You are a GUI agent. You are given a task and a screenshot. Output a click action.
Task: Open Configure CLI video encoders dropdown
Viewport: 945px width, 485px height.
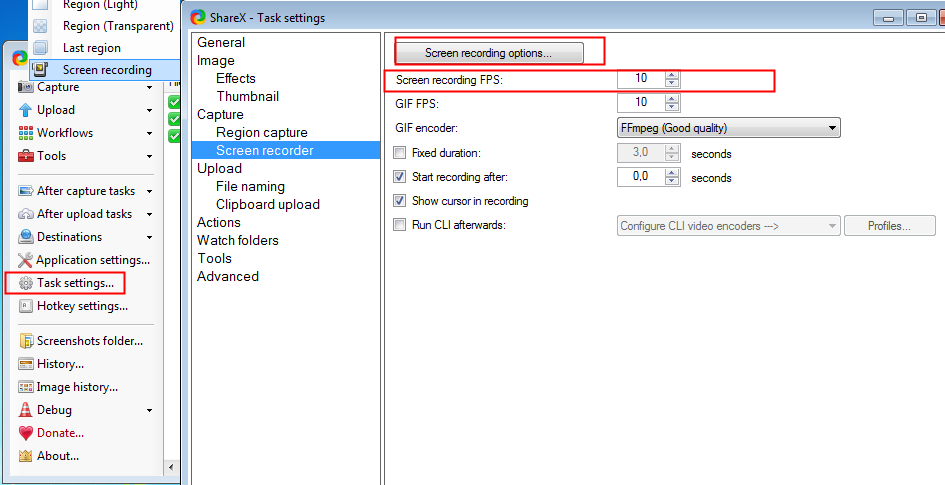[729, 226]
